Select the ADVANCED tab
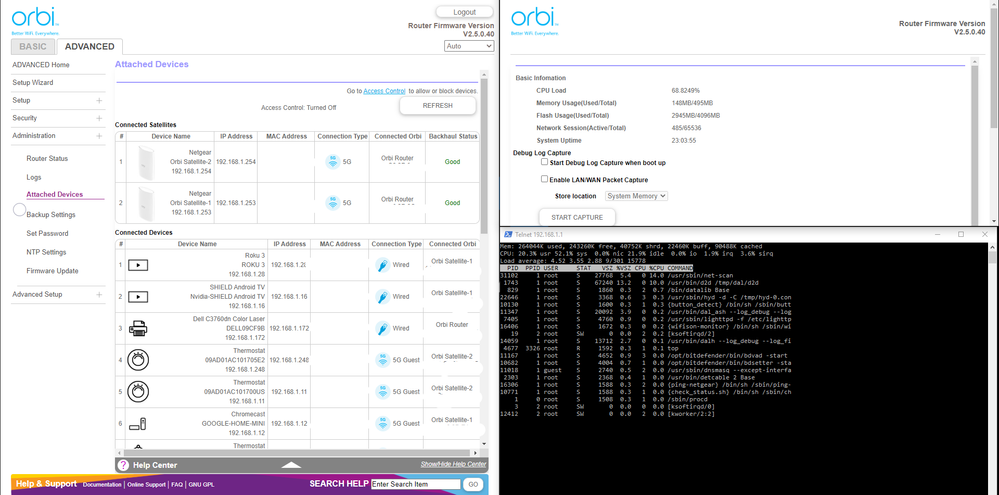 pyautogui.click(x=89, y=47)
